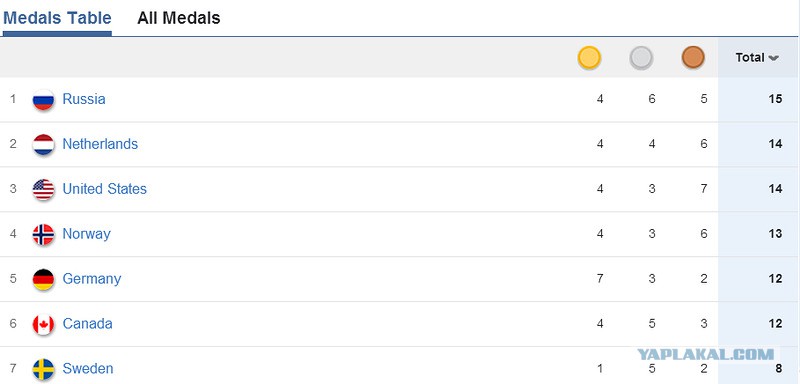Open the Germany country link
This screenshot has height=384, width=800.
click(92, 279)
